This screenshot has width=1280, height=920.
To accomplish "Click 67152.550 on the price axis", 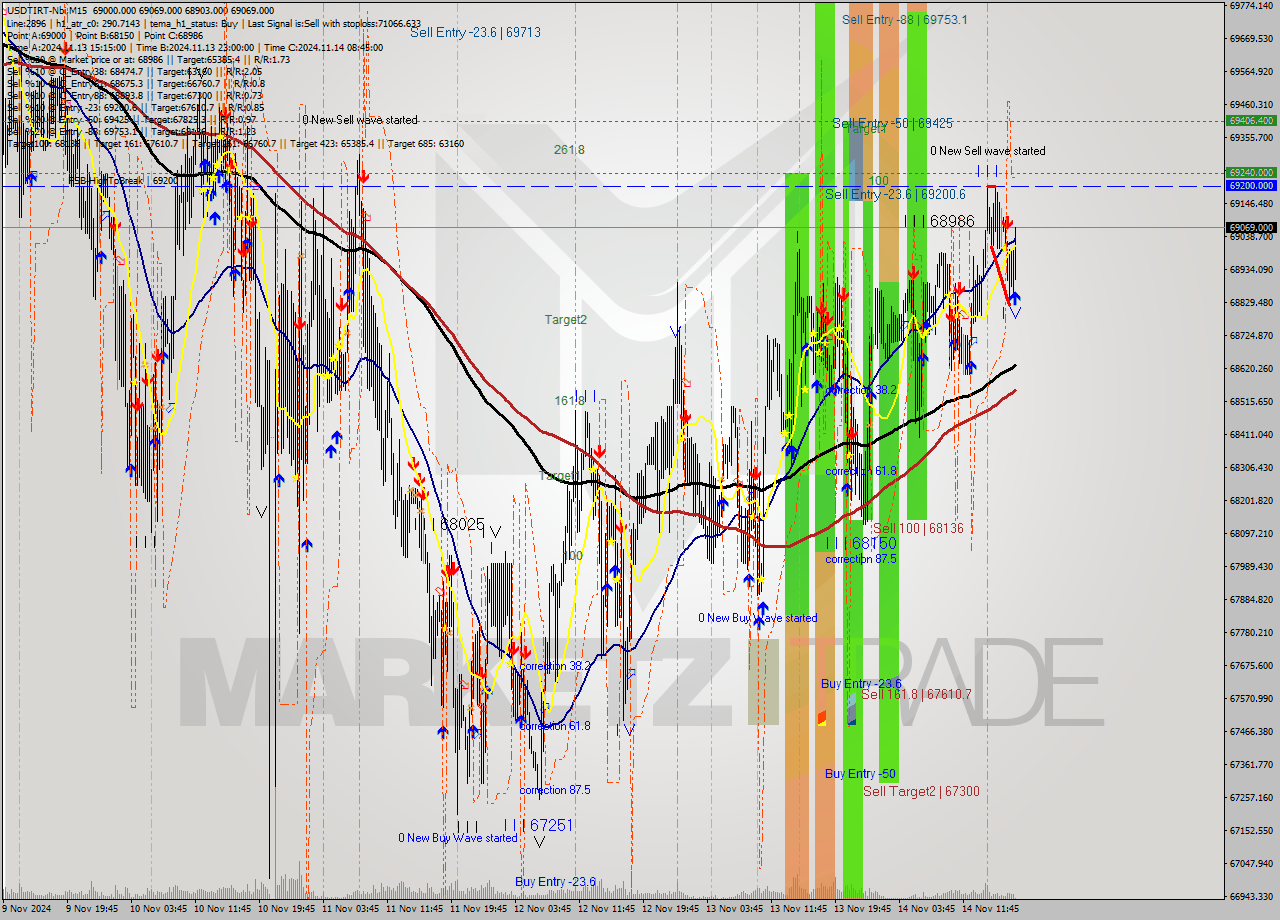I will (1251, 831).
